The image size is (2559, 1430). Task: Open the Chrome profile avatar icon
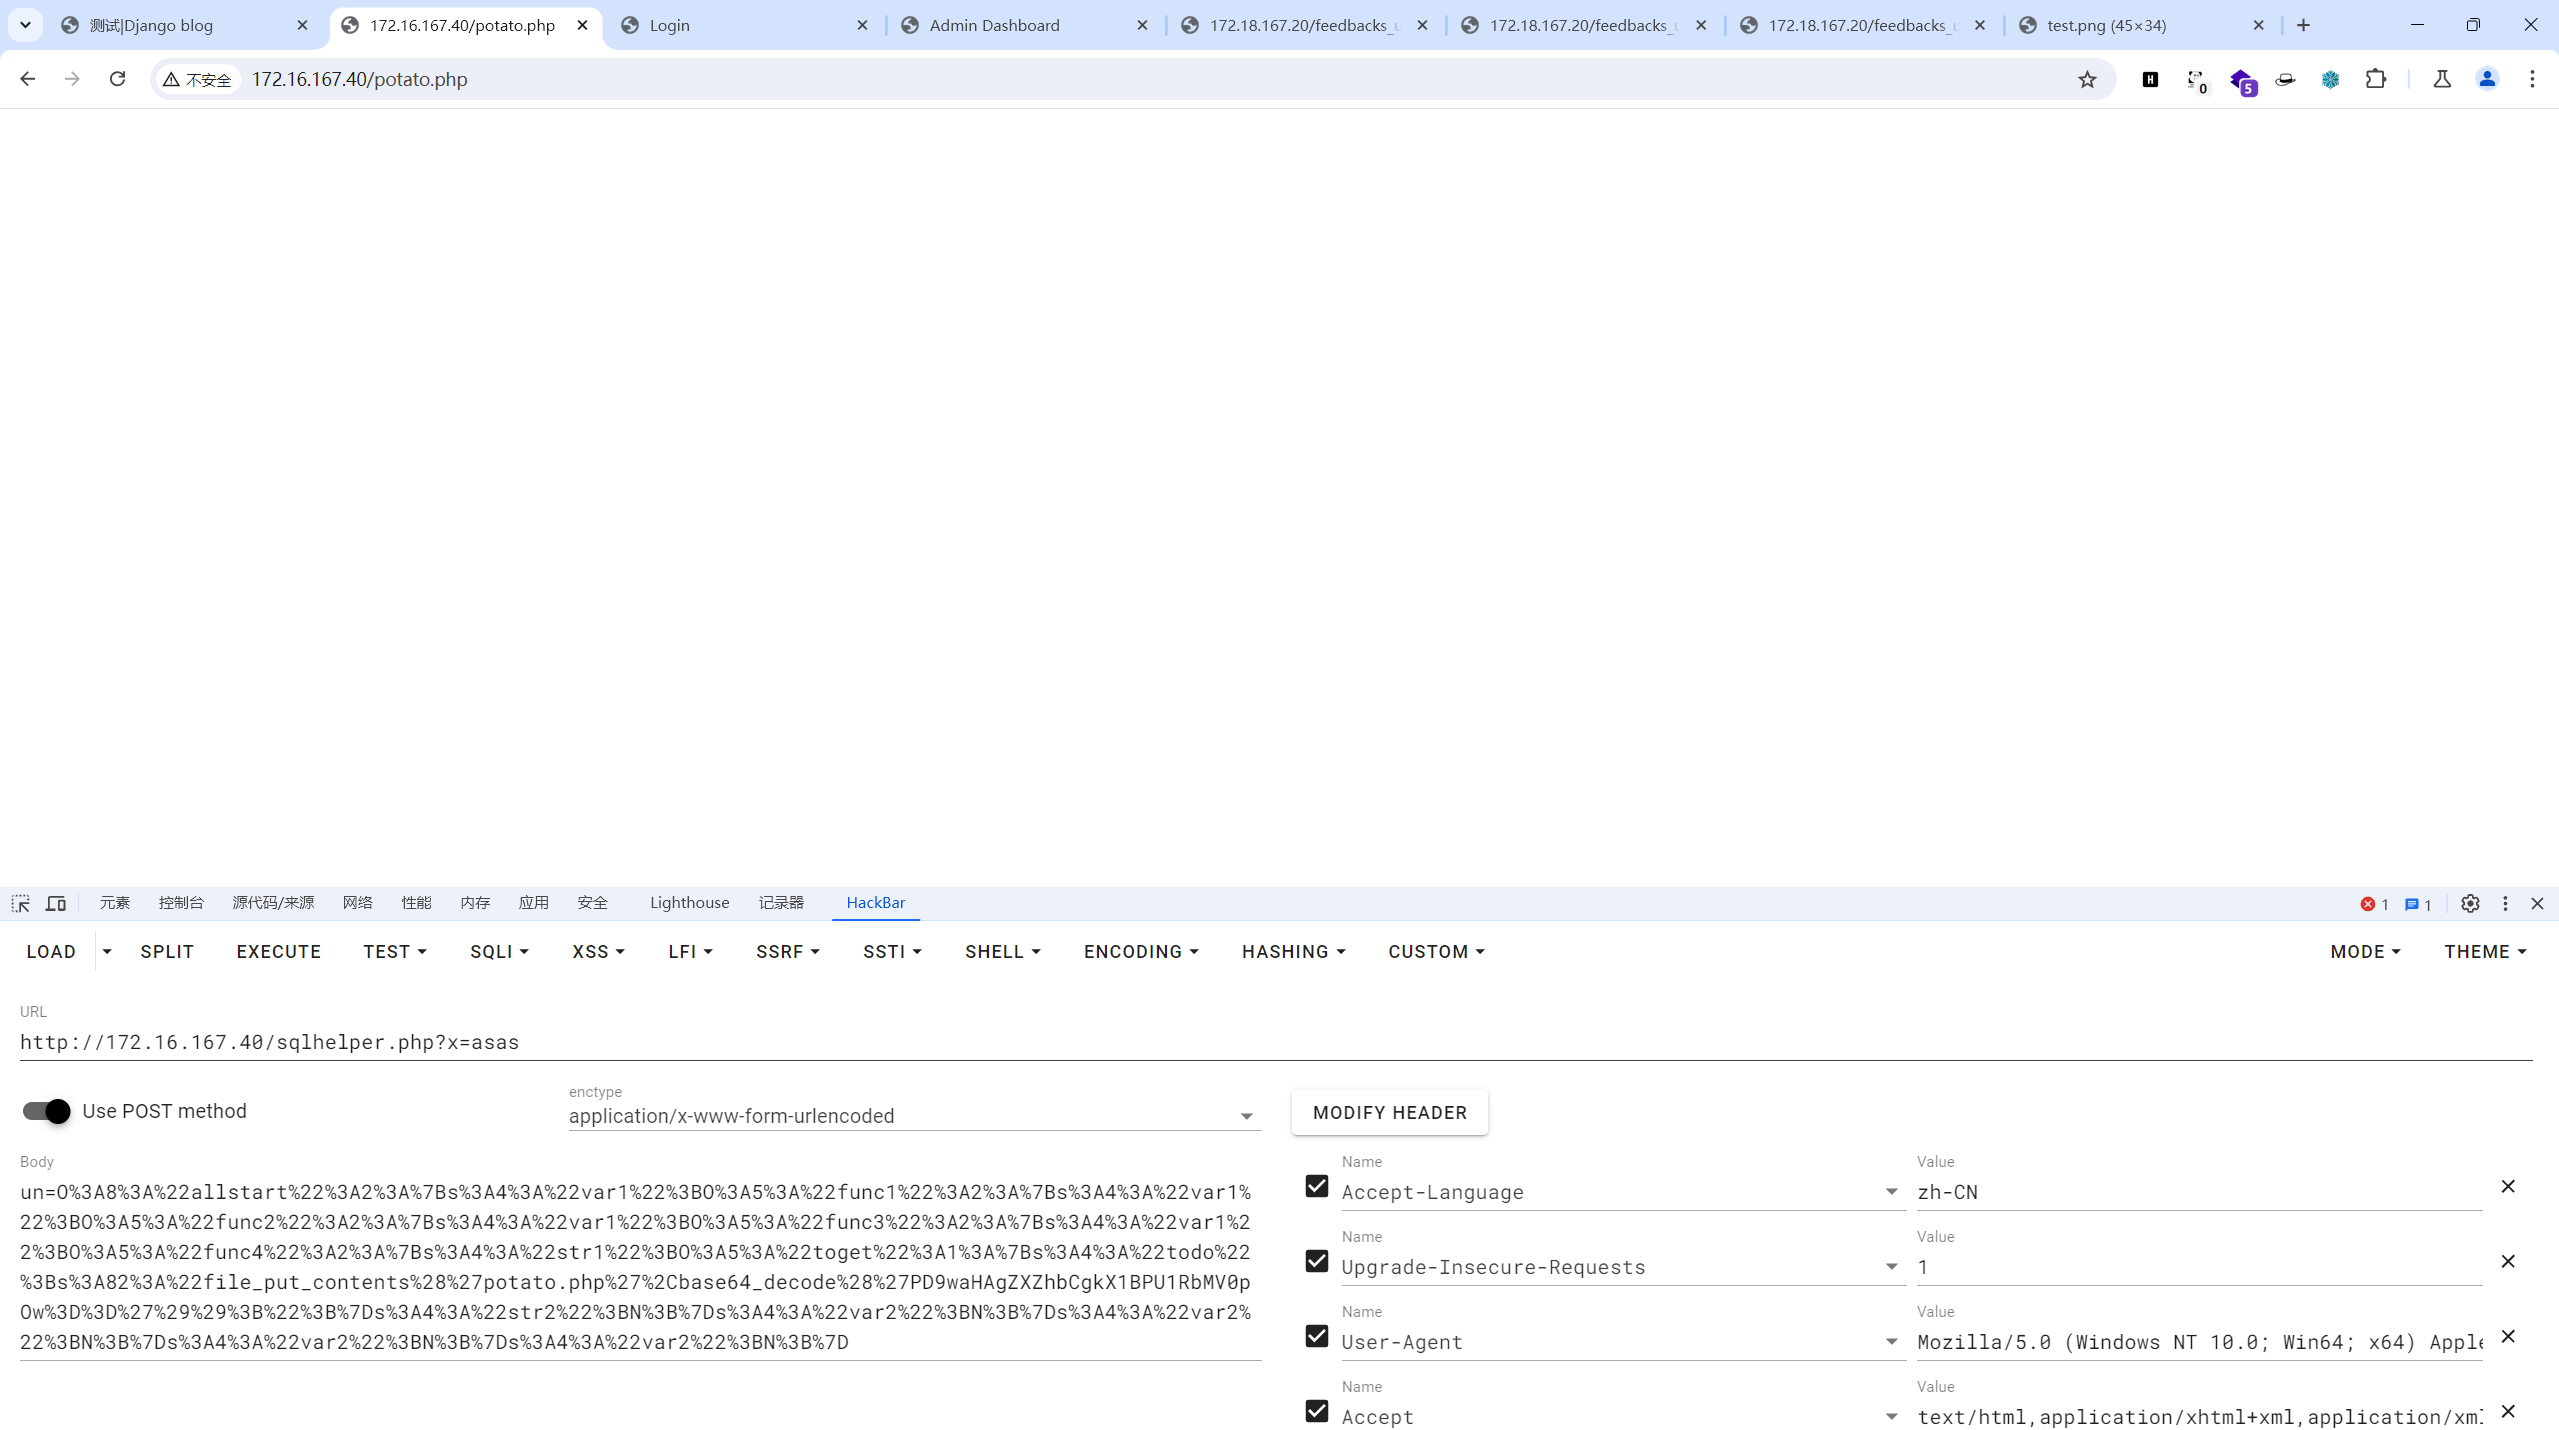tap(2487, 79)
